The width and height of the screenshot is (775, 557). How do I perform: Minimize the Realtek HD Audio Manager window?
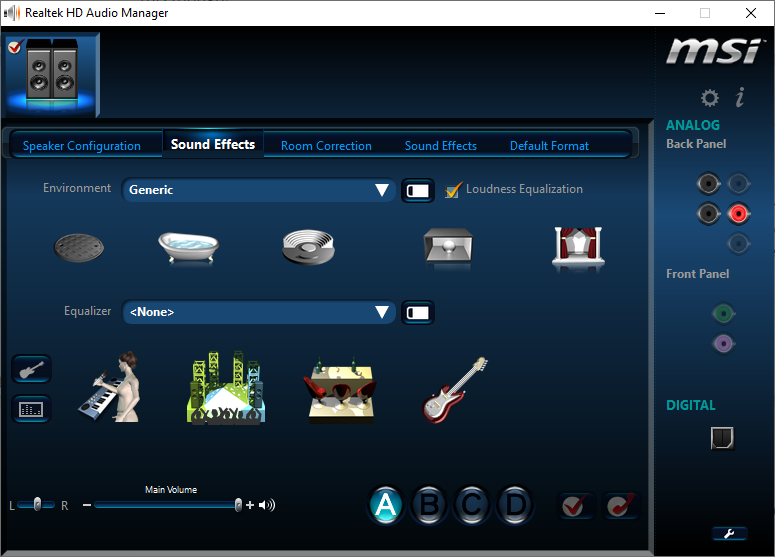(660, 13)
